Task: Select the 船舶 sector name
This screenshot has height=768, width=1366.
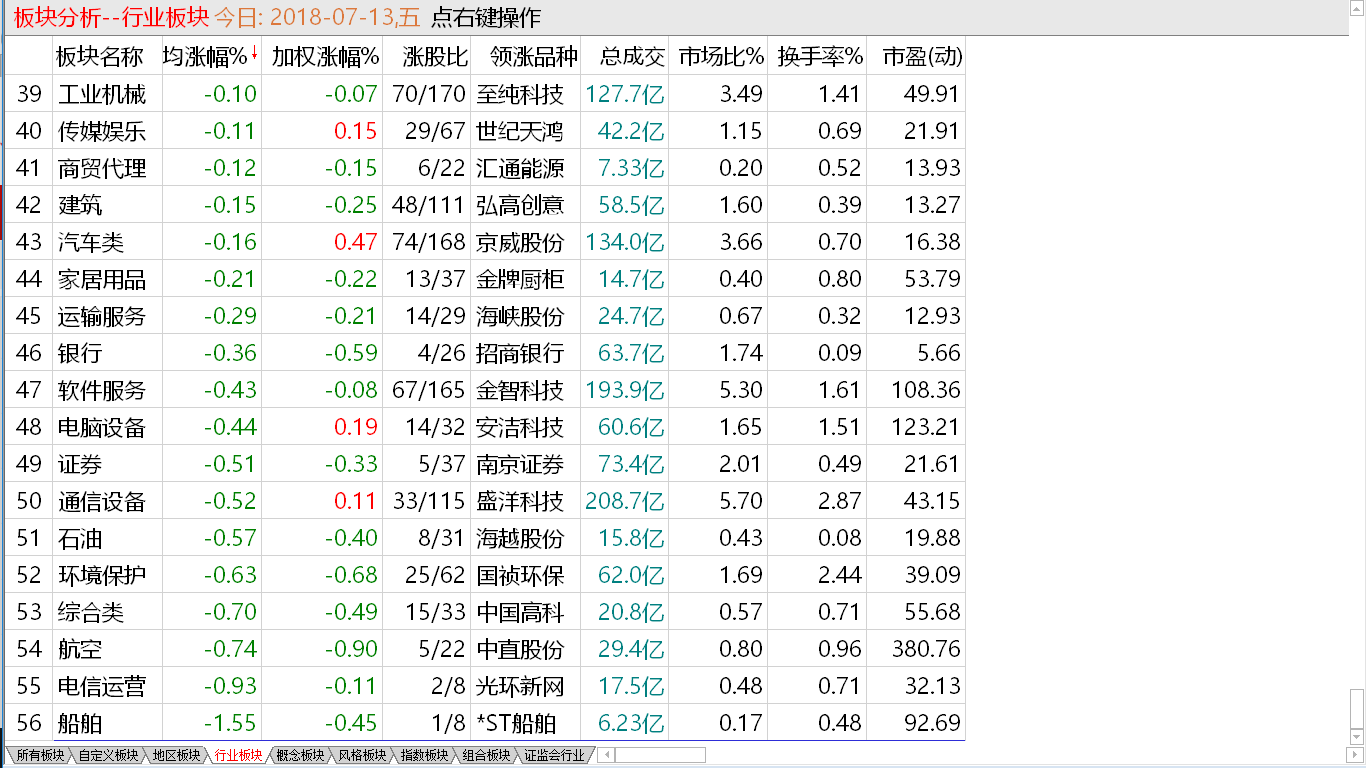Action: [80, 723]
